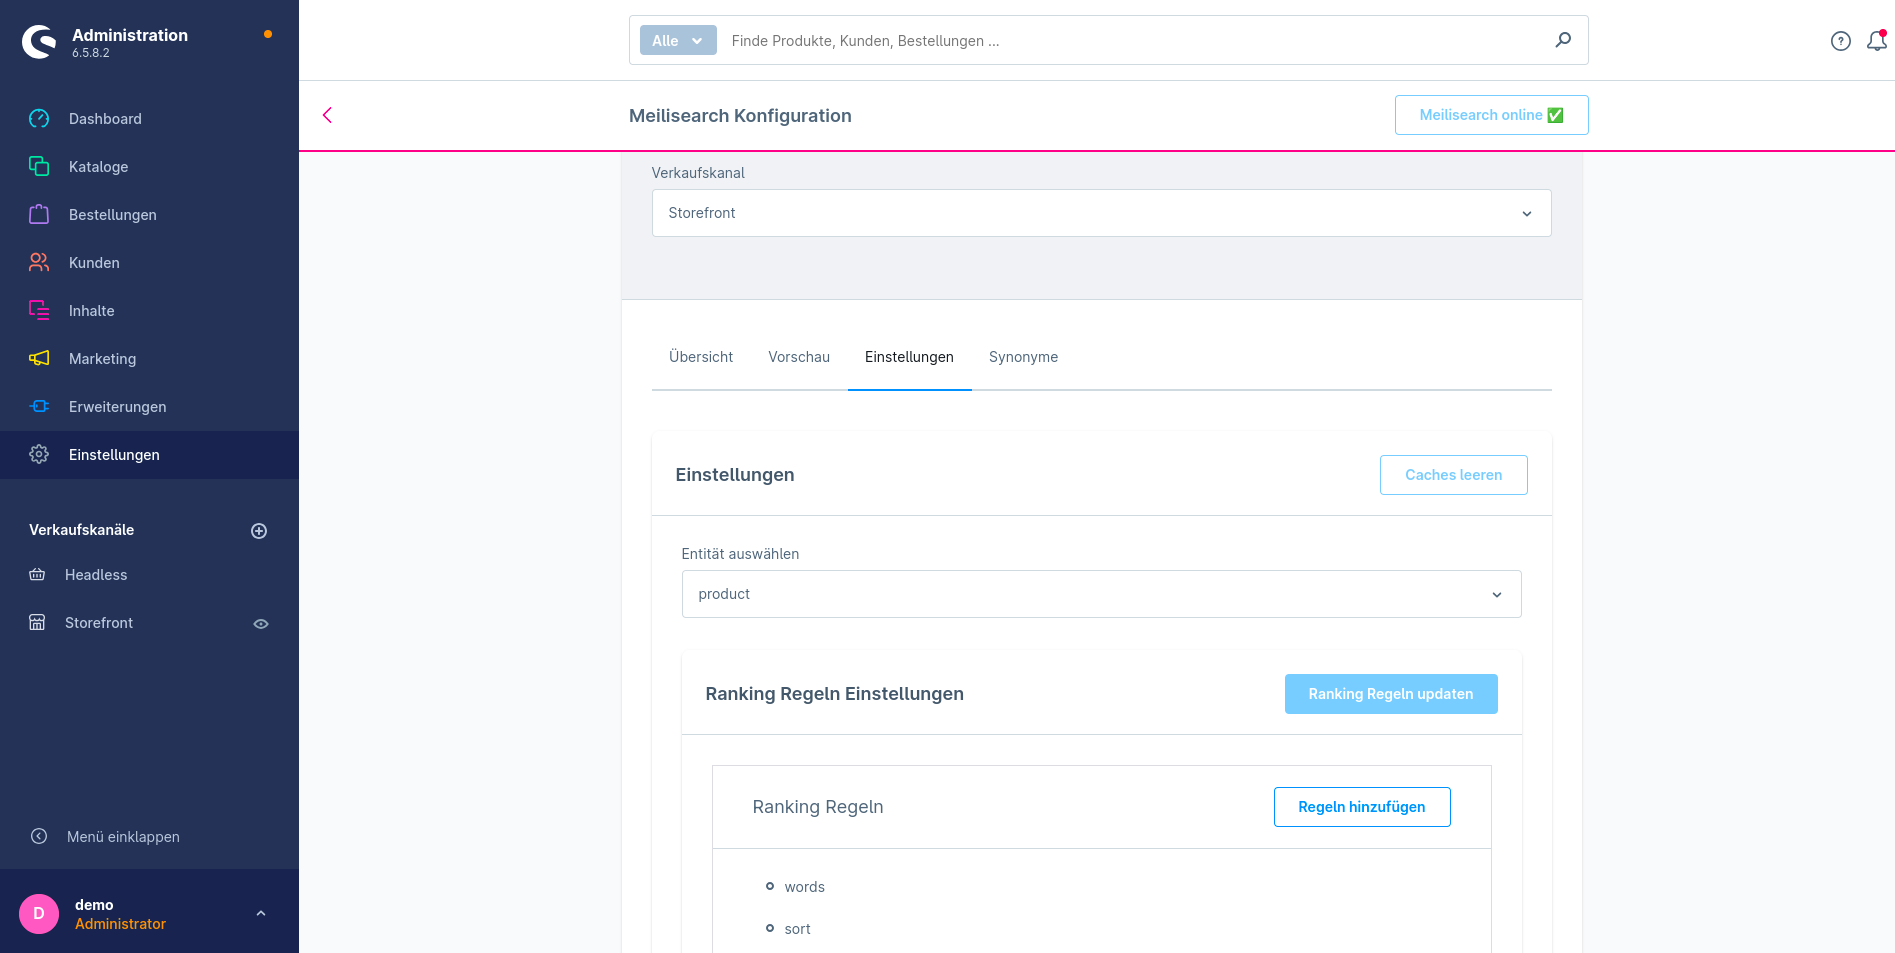Click the Verkaufskanäle section heading
This screenshot has width=1895, height=953.
(x=82, y=530)
